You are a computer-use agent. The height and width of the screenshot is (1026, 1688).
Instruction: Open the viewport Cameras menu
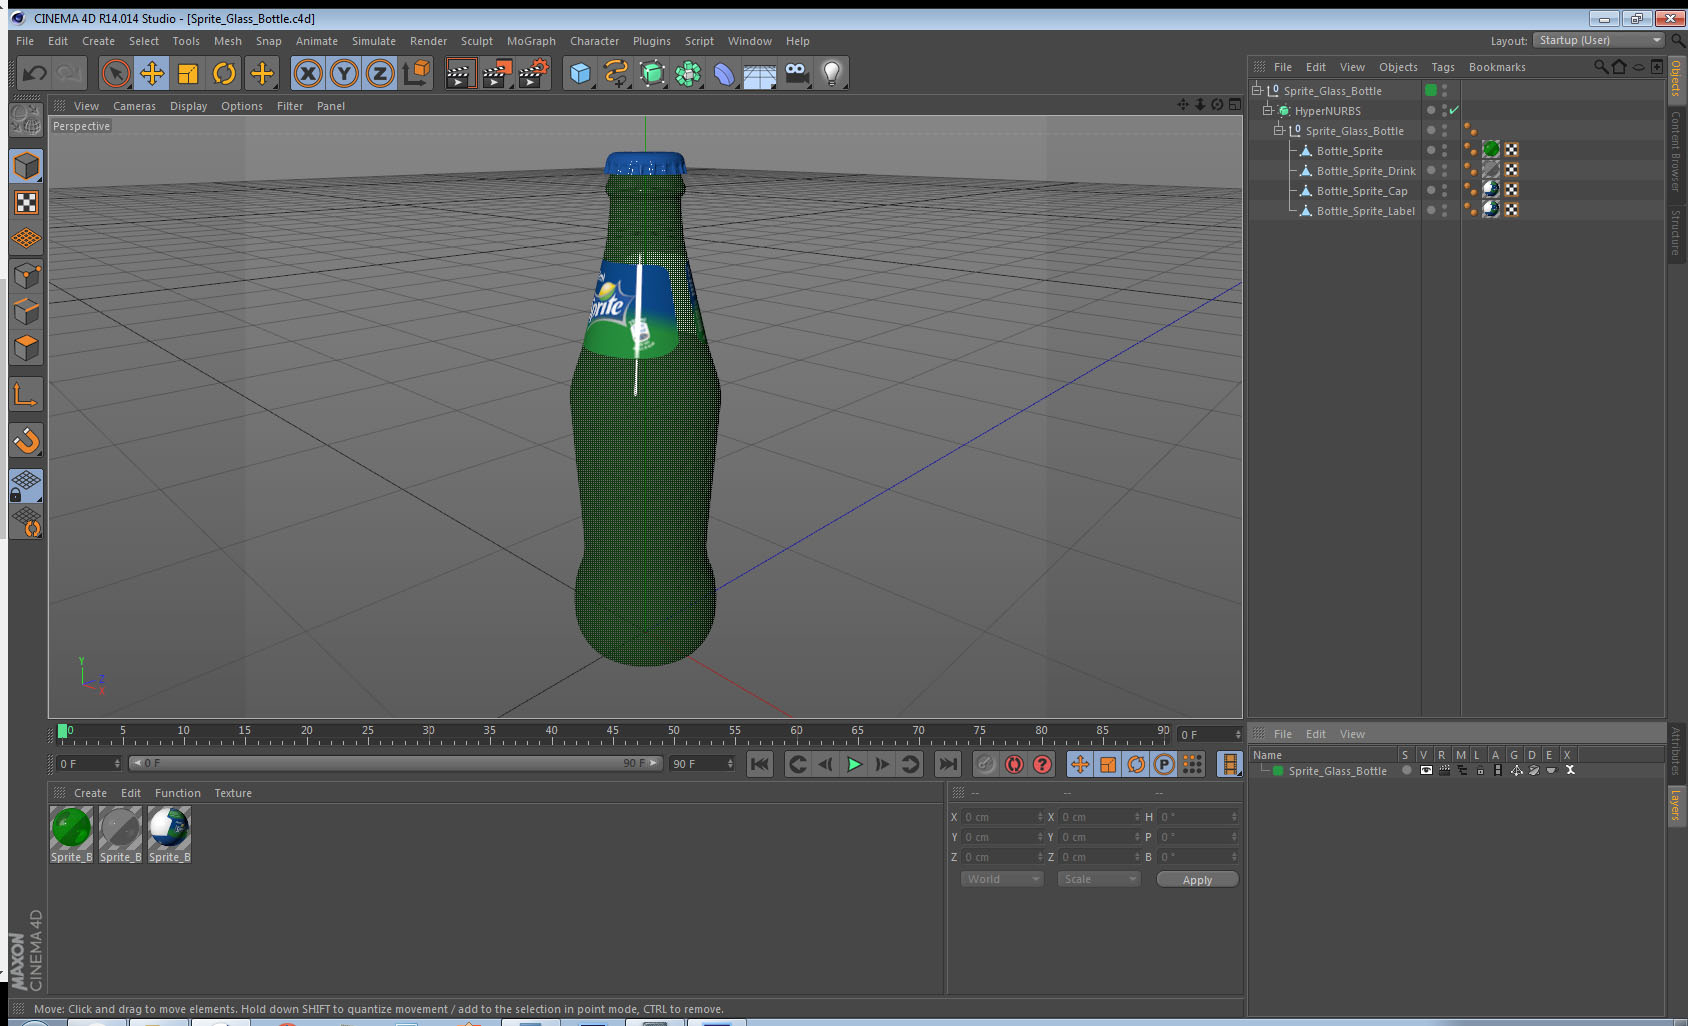[x=134, y=106]
